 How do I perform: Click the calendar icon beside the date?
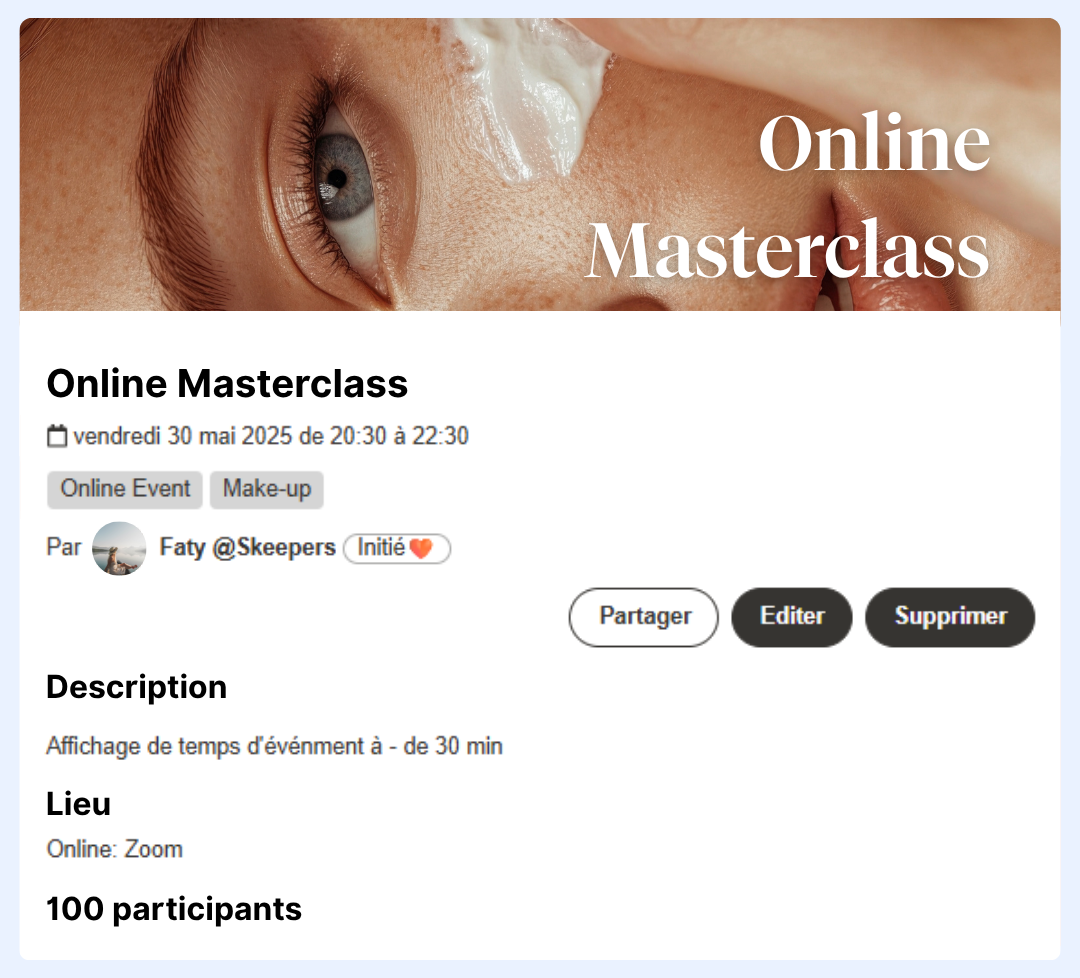(x=57, y=437)
